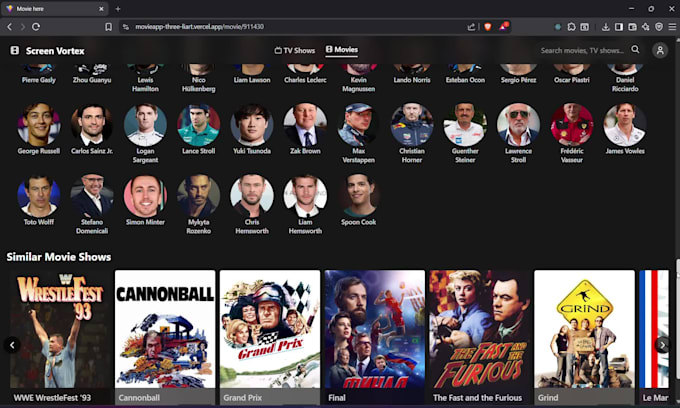Screen dimensions: 680x408
Task: Click the Oscar Piastri name
Action: click(x=572, y=80)
